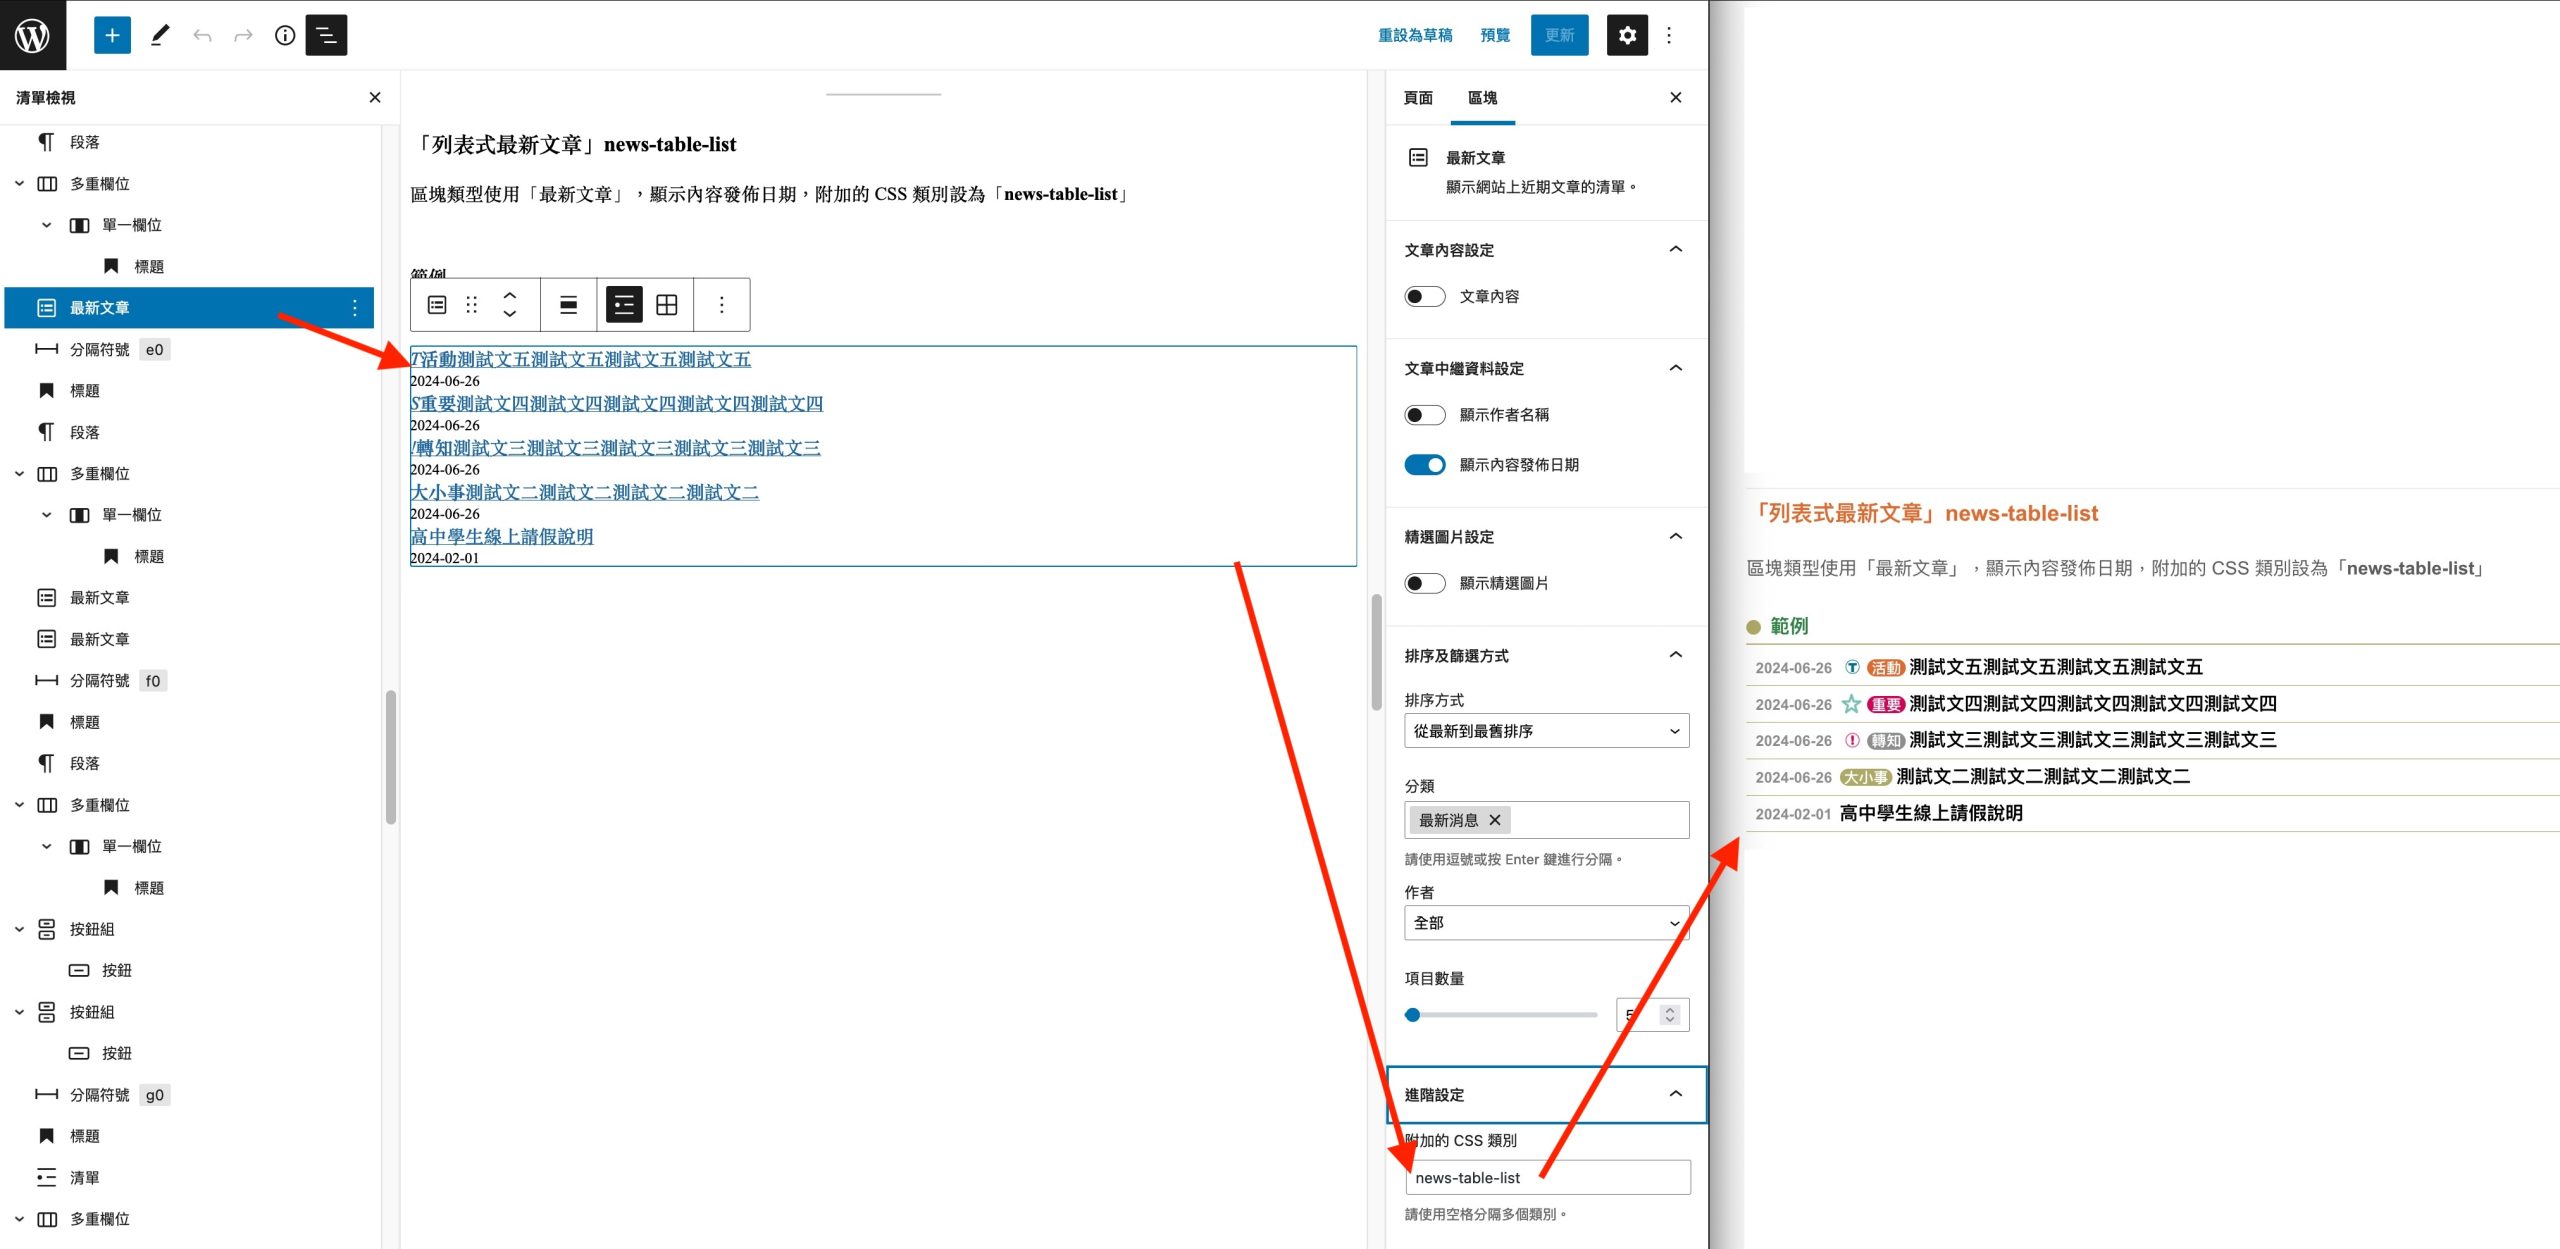Open 測試文四 post in preview window
The width and height of the screenshot is (2560, 1249).
click(2092, 704)
